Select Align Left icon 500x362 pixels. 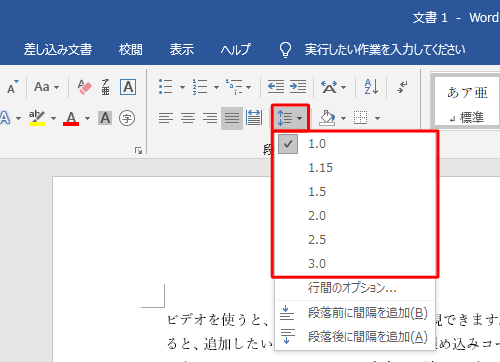click(x=166, y=118)
